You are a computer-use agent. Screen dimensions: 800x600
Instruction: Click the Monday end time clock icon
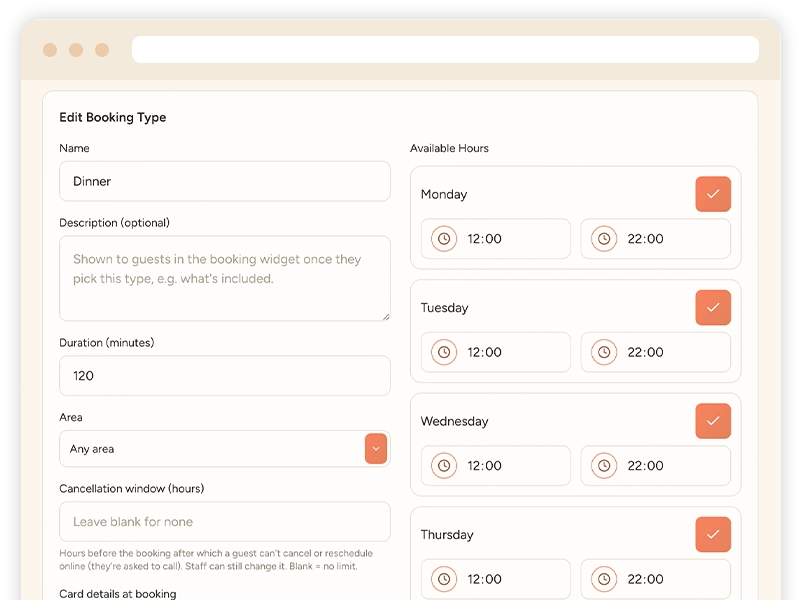pos(604,239)
